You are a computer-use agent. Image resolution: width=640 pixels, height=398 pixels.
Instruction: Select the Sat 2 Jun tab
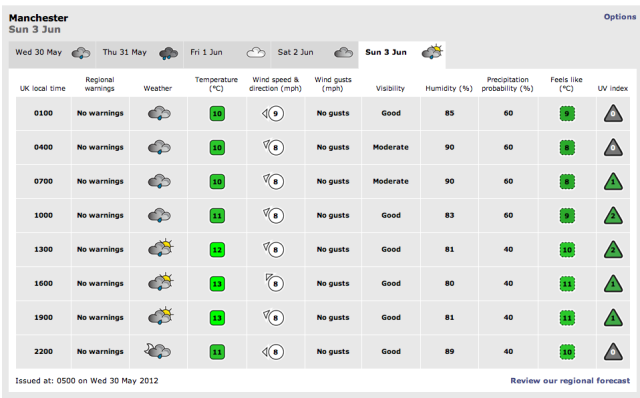[x=315, y=53]
